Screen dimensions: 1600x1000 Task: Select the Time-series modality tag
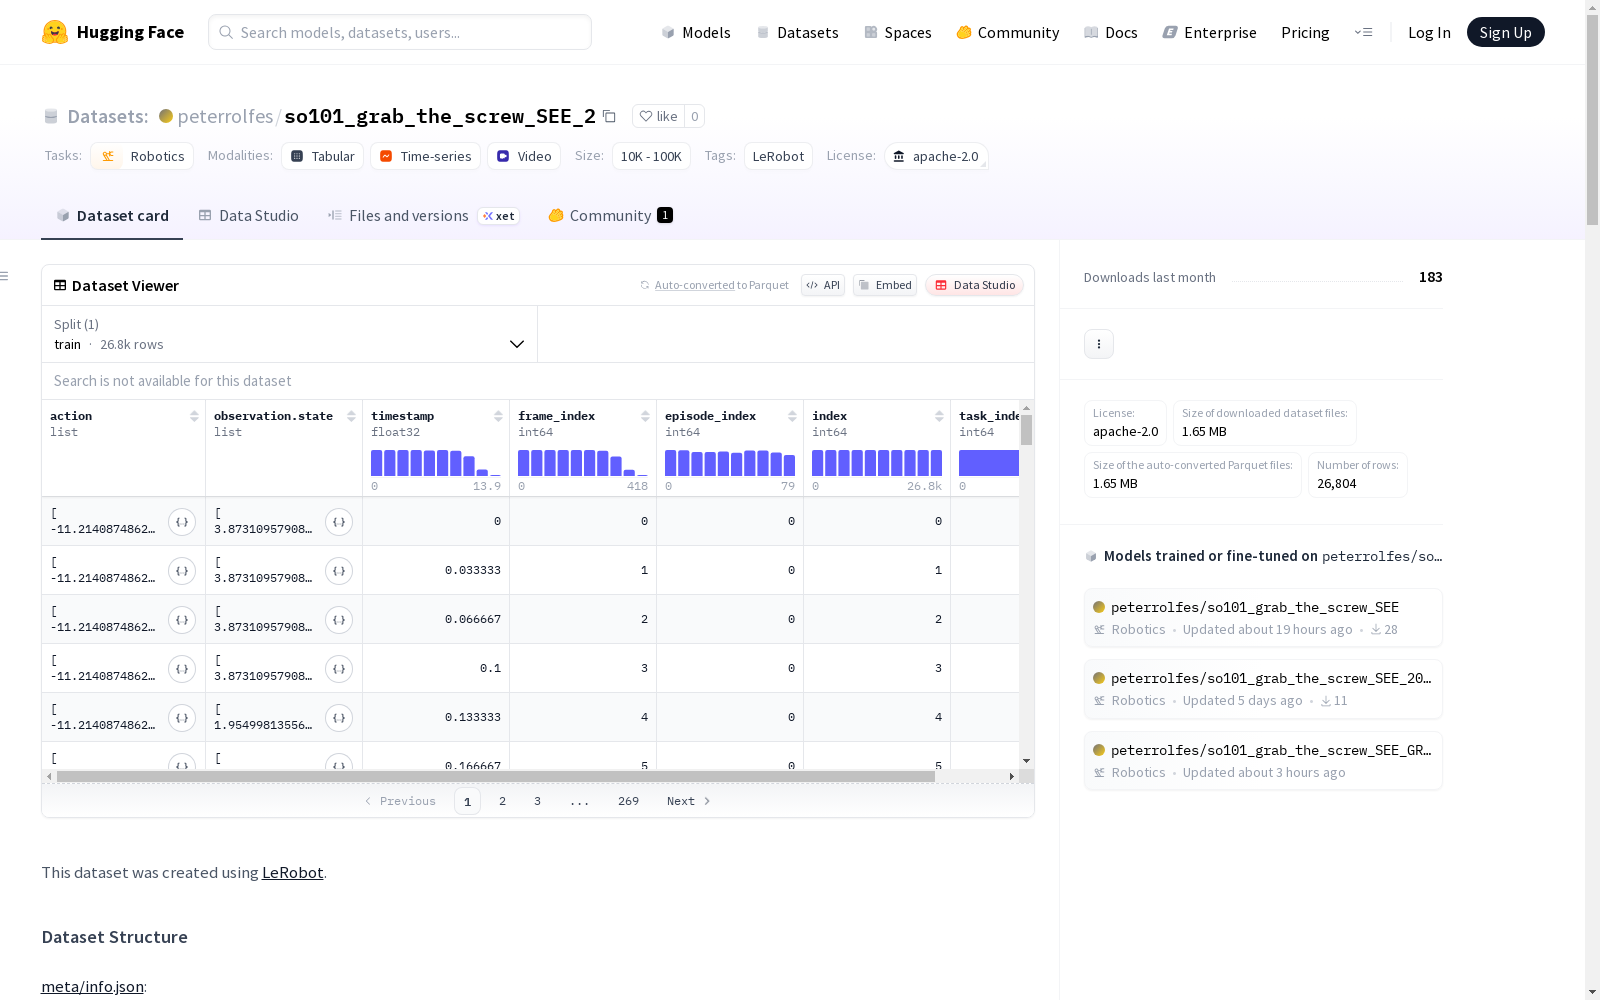coord(425,156)
